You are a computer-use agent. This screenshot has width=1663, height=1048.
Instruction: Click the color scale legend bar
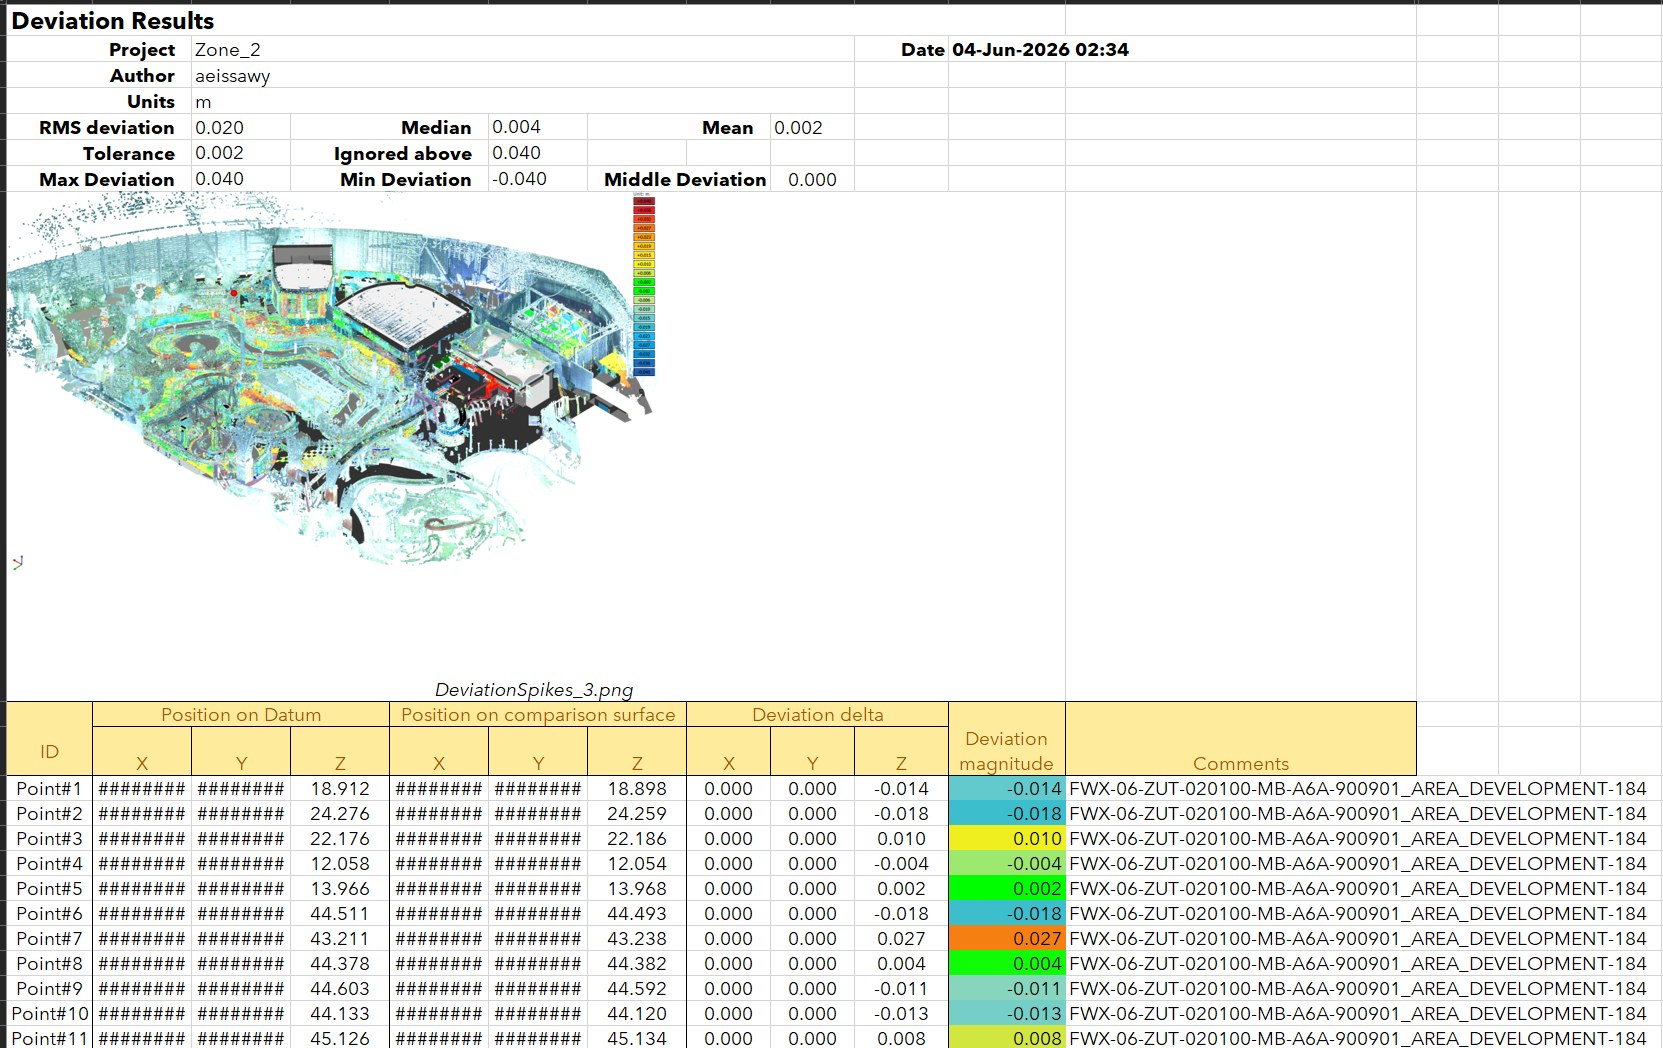click(x=644, y=285)
